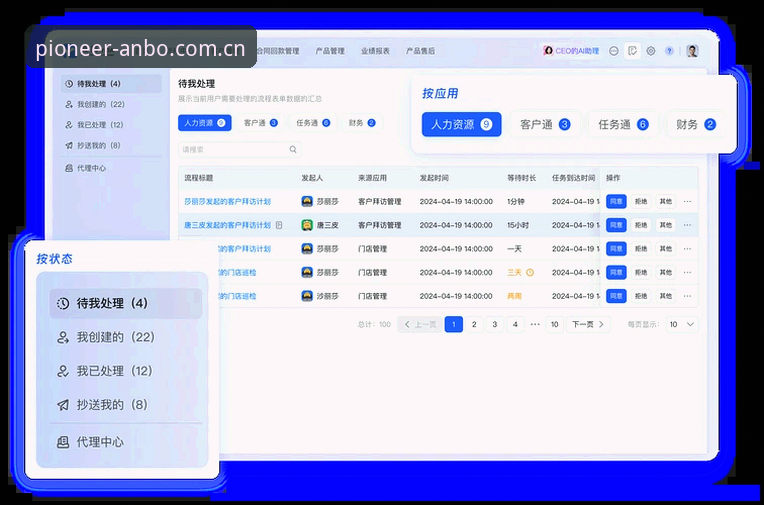
Task: Open the note-edit icon in top bar
Action: pos(632,51)
